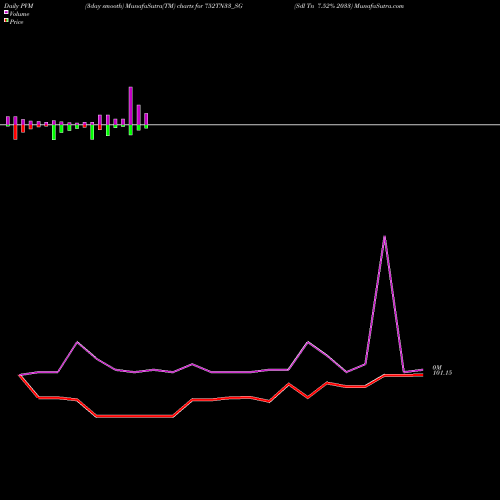Click the peak of the magenta volume line
500x500 pixels.
point(385,237)
